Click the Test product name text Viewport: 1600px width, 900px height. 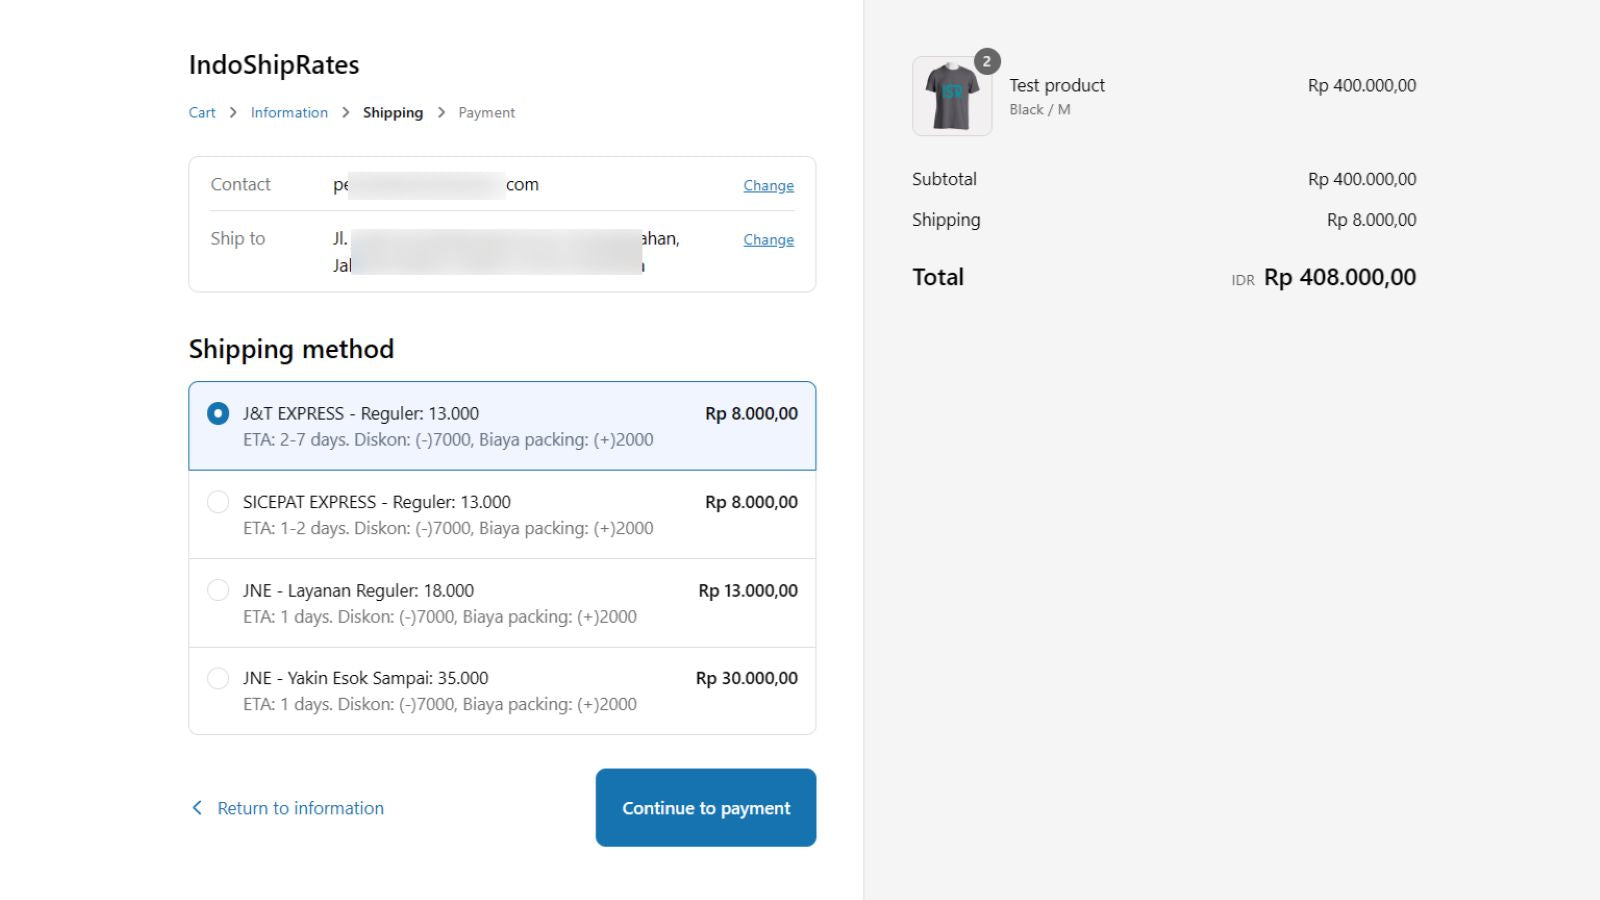coord(1057,85)
